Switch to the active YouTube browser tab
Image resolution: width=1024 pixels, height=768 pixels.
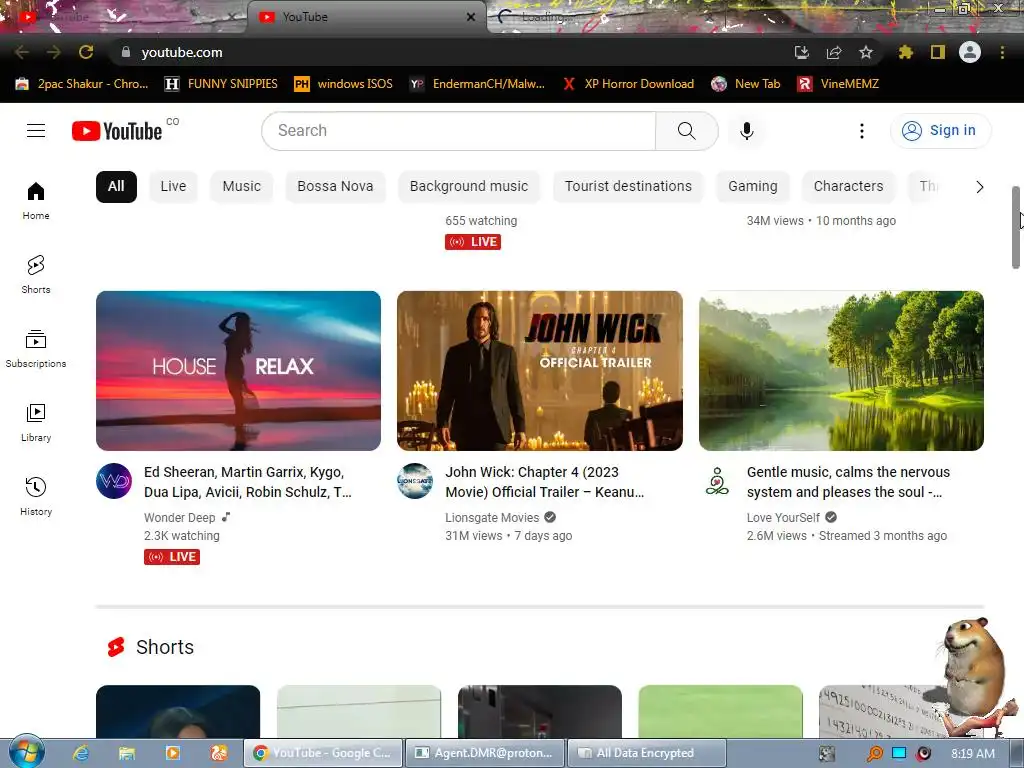(366, 17)
